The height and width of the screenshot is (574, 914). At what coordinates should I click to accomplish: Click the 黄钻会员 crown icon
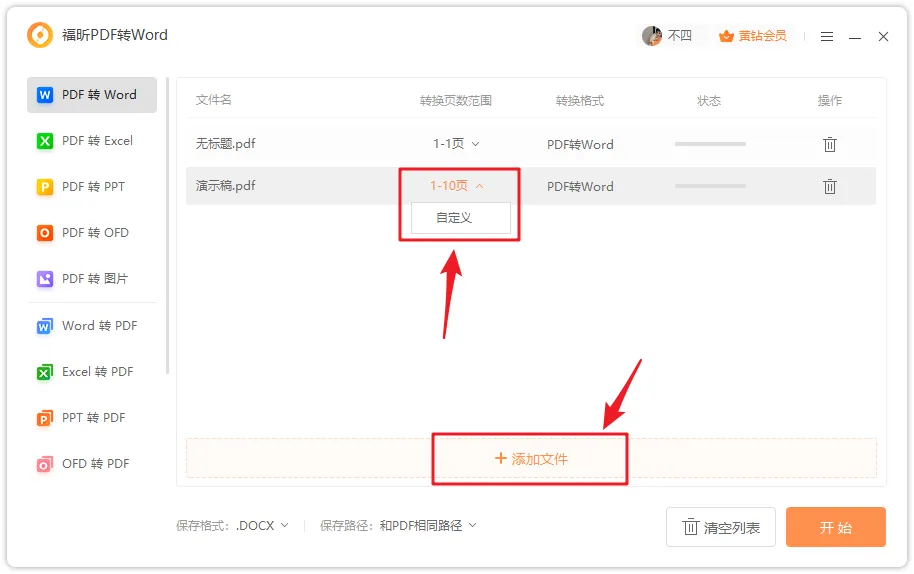[726, 36]
